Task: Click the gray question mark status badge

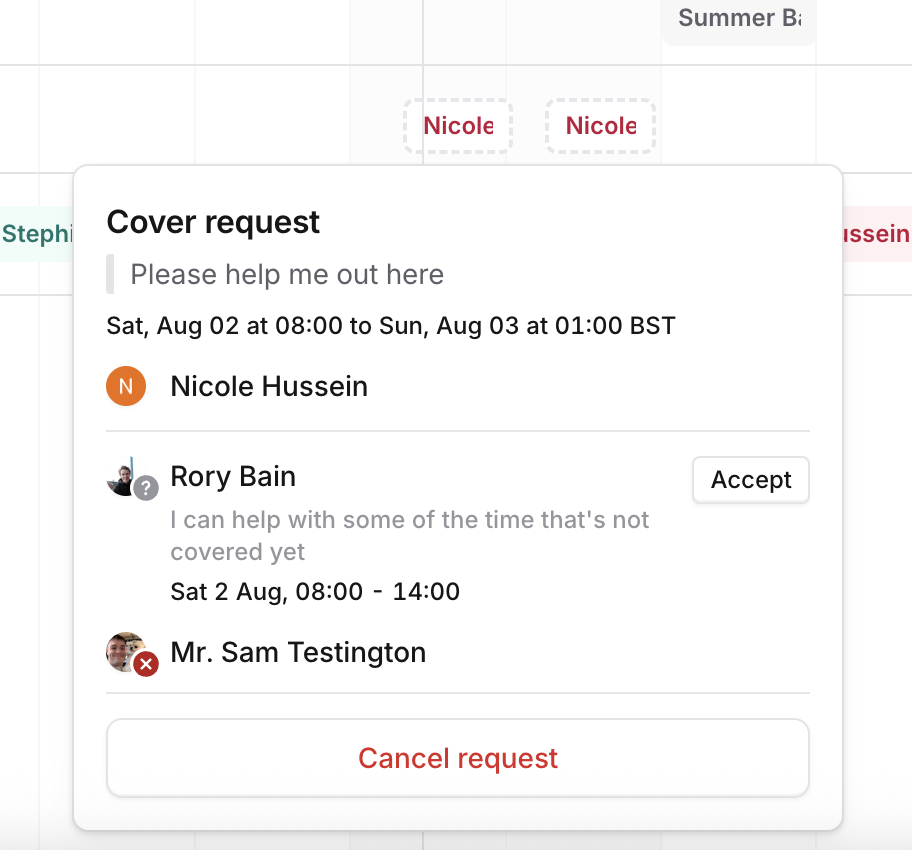Action: coord(146,488)
